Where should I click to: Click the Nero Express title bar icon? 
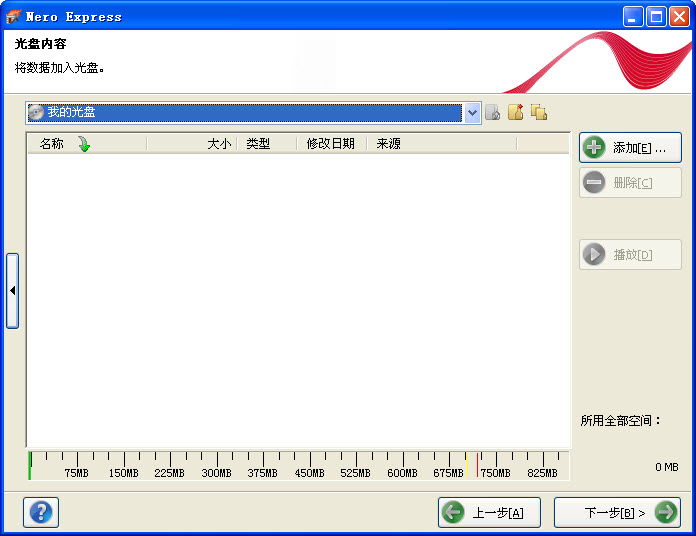click(13, 16)
